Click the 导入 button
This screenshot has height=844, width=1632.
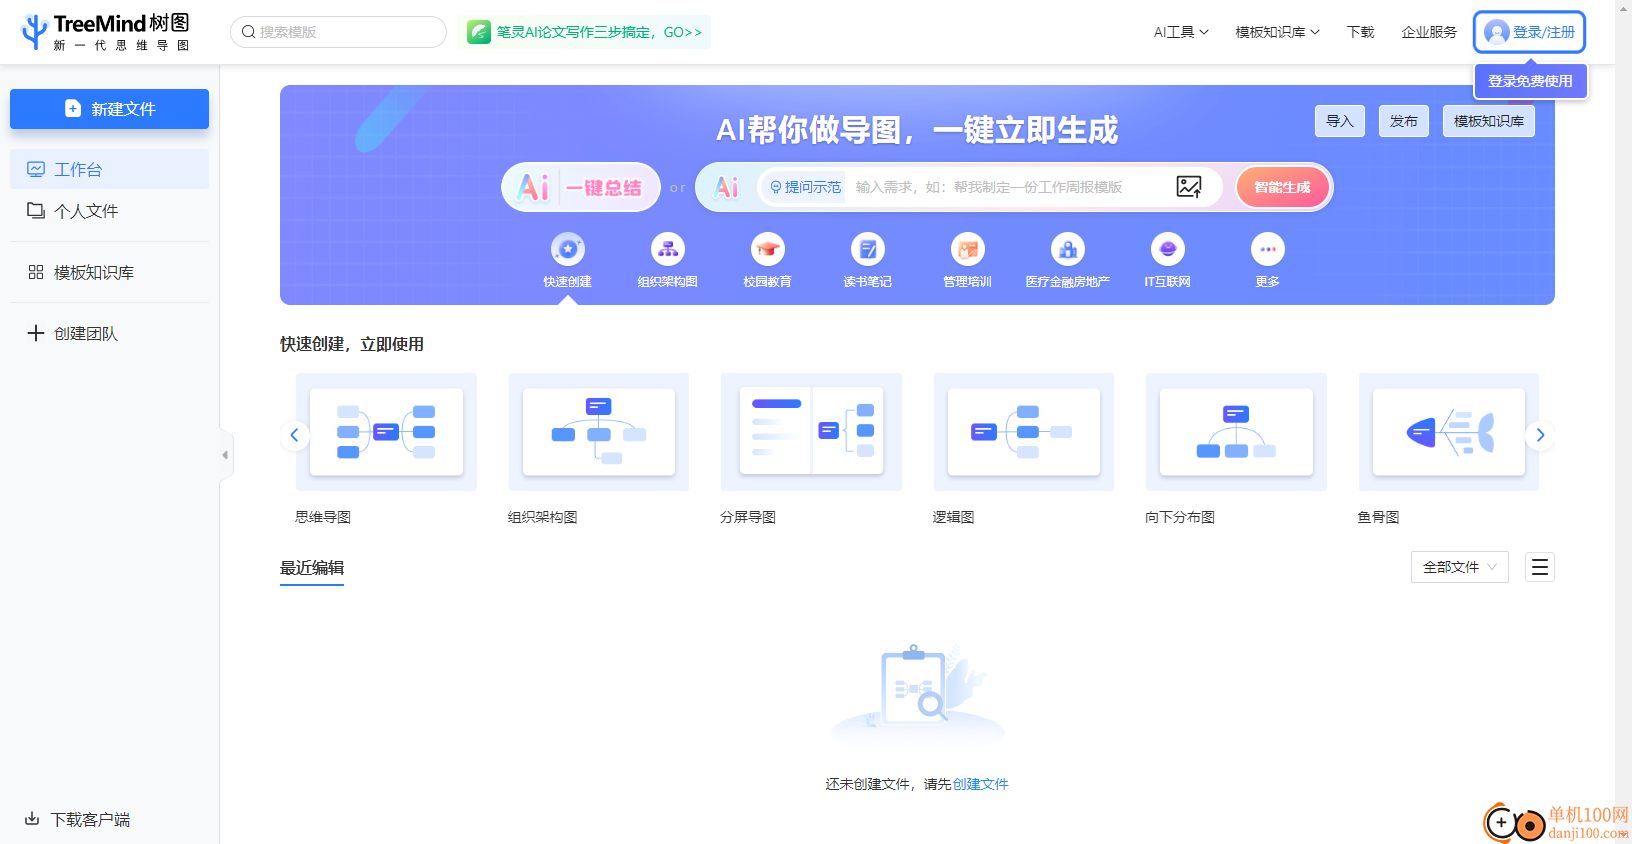point(1340,121)
